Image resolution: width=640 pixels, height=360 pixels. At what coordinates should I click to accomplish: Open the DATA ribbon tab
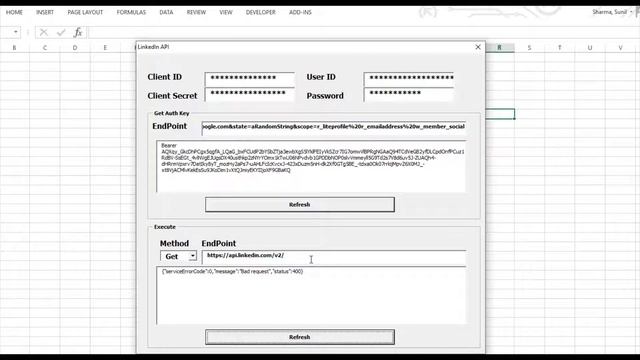166,12
